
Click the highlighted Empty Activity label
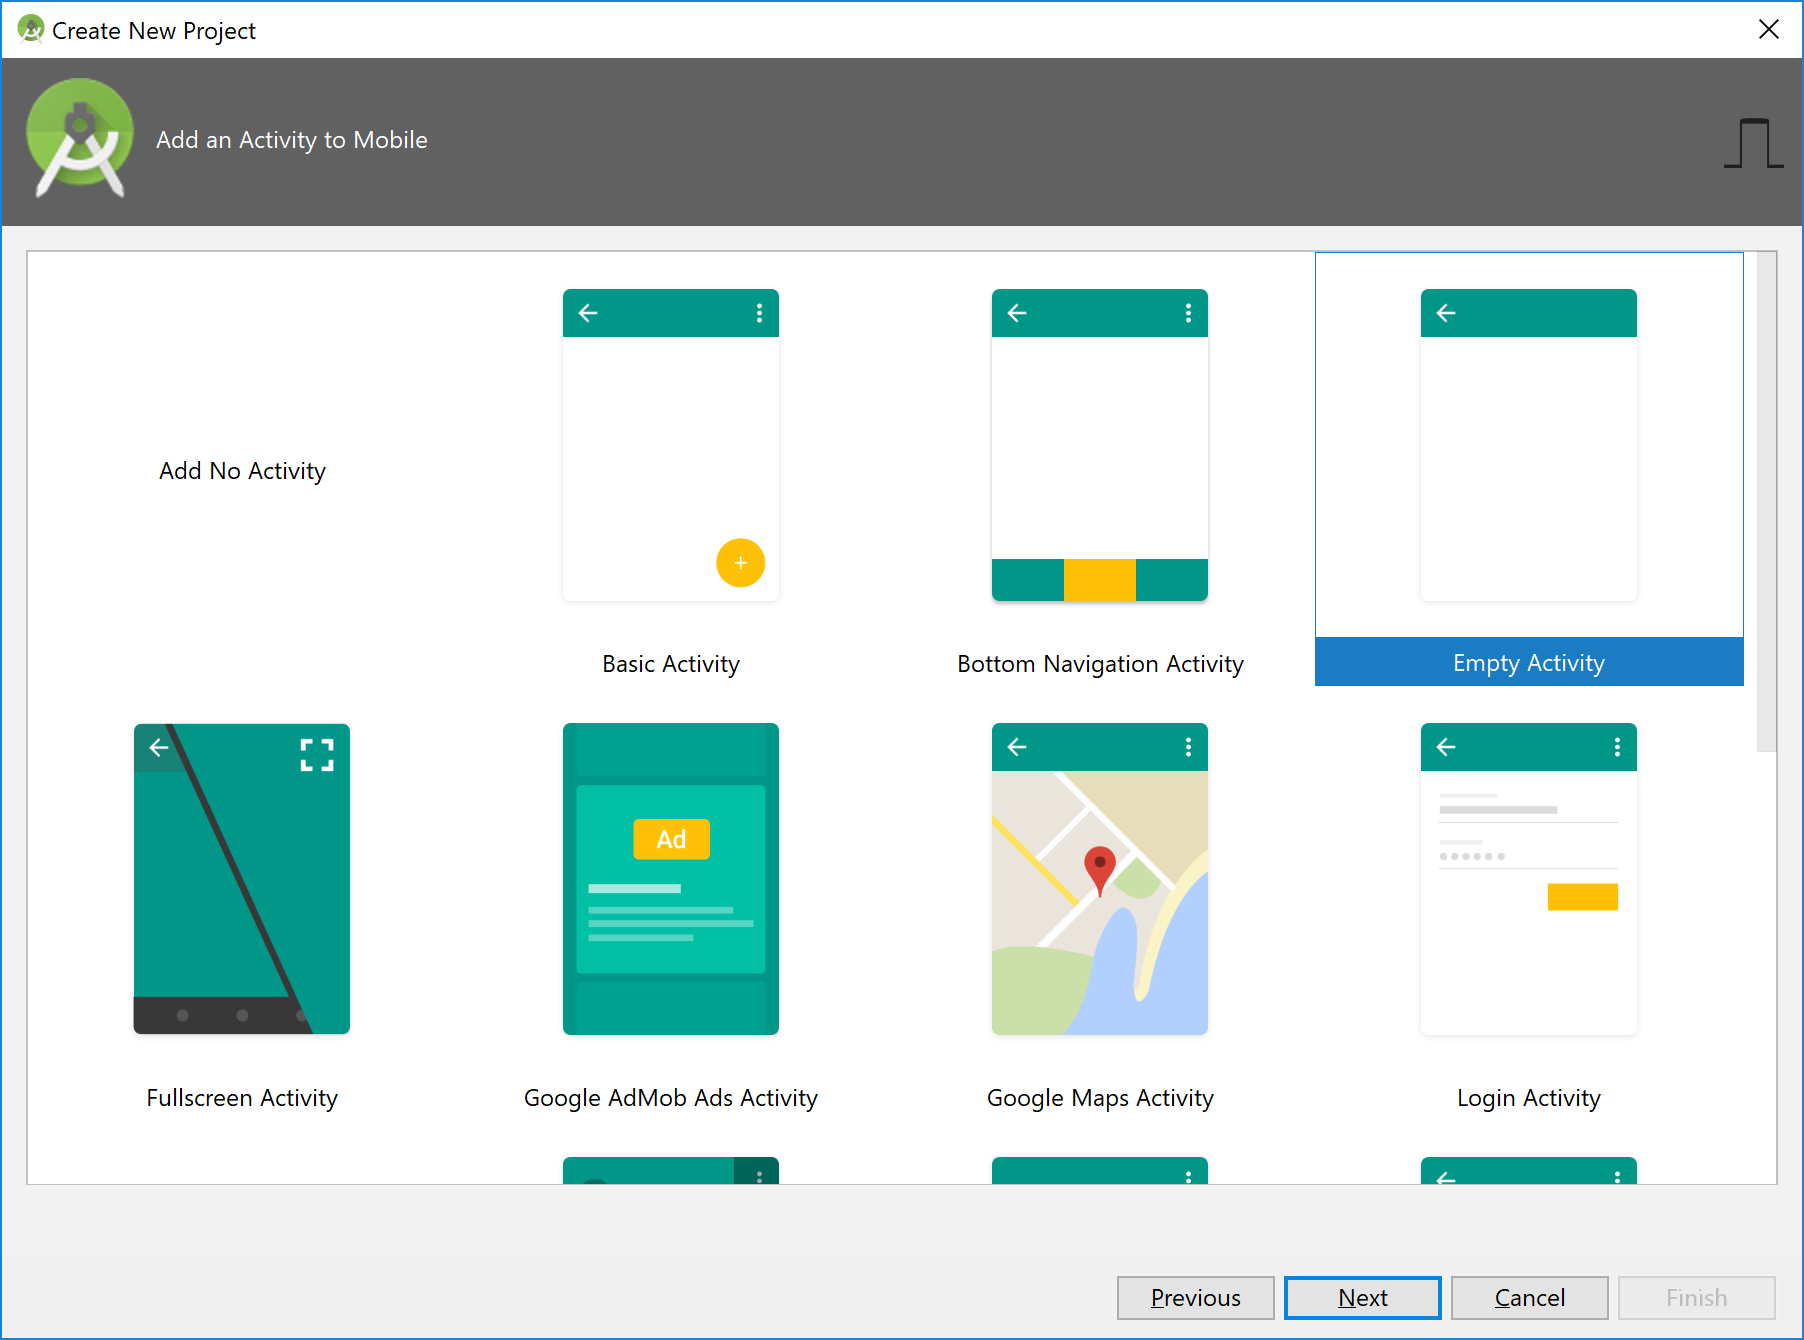point(1527,662)
